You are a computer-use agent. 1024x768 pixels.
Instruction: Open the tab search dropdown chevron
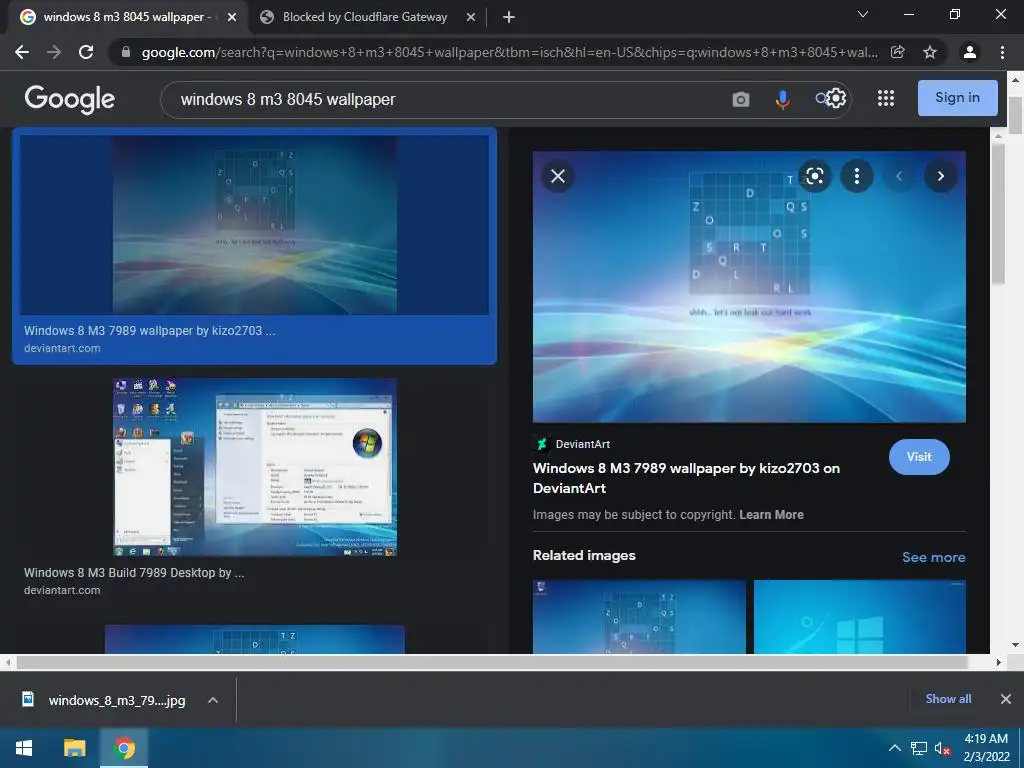tap(863, 14)
